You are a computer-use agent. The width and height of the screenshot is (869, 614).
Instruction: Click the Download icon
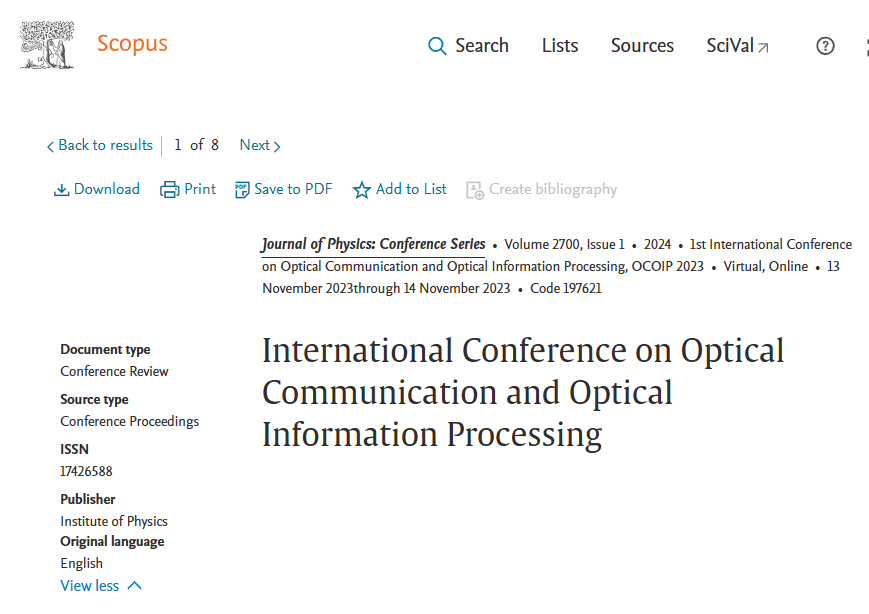point(62,190)
